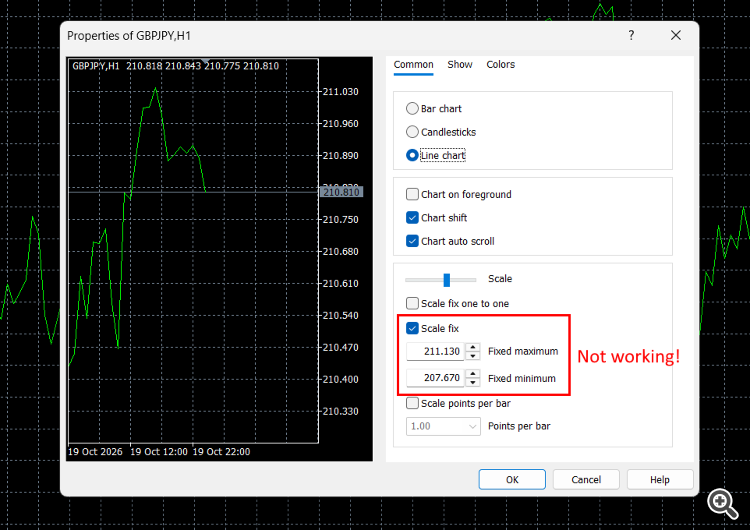The height and width of the screenshot is (530, 750).
Task: Click the Fixed maximum label
Action: (523, 351)
